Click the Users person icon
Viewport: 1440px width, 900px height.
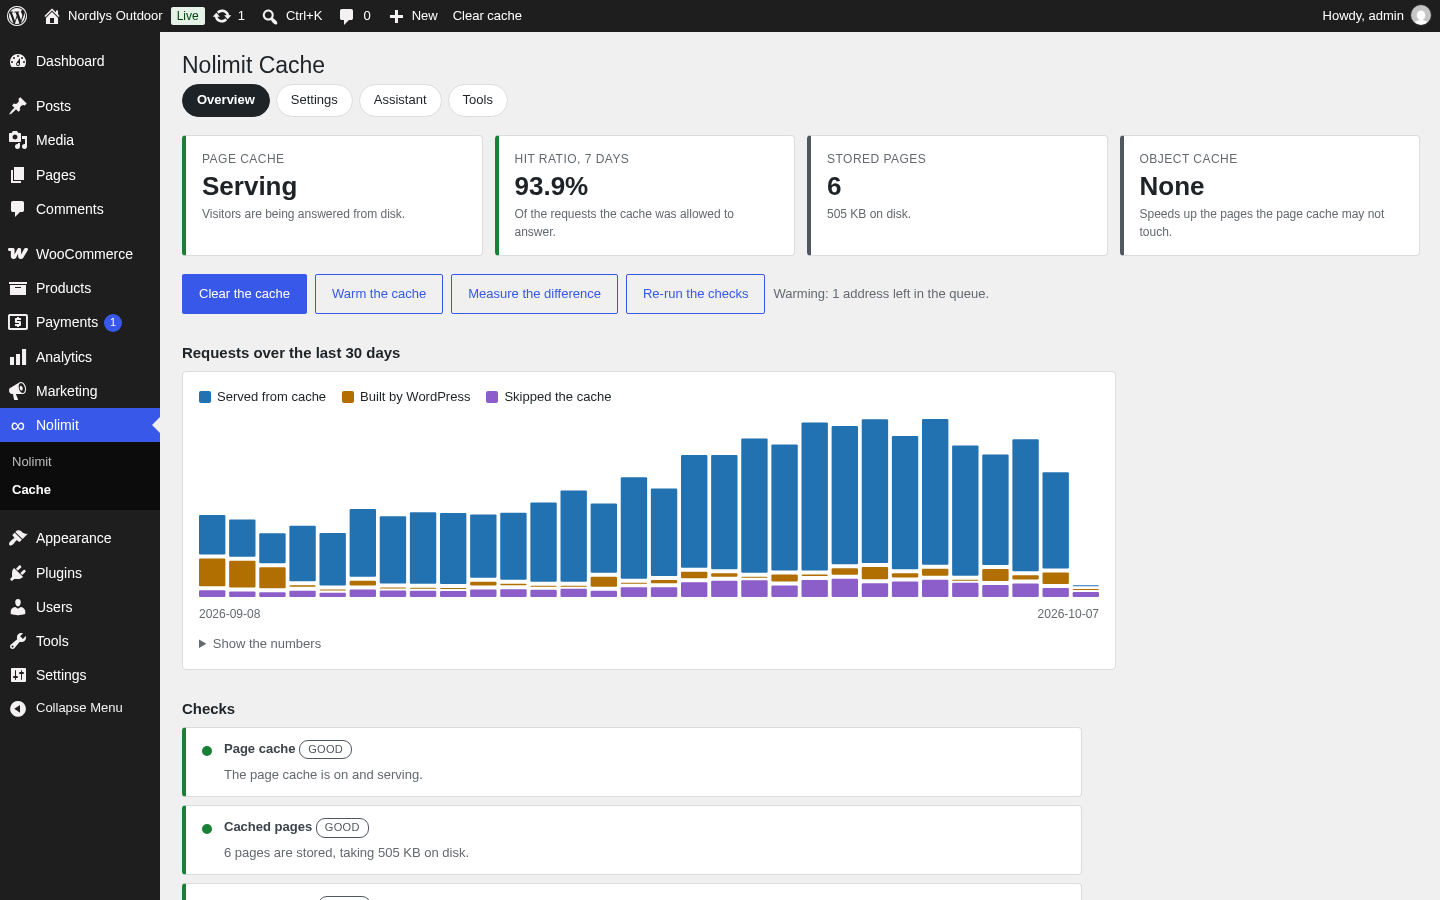pos(18,607)
